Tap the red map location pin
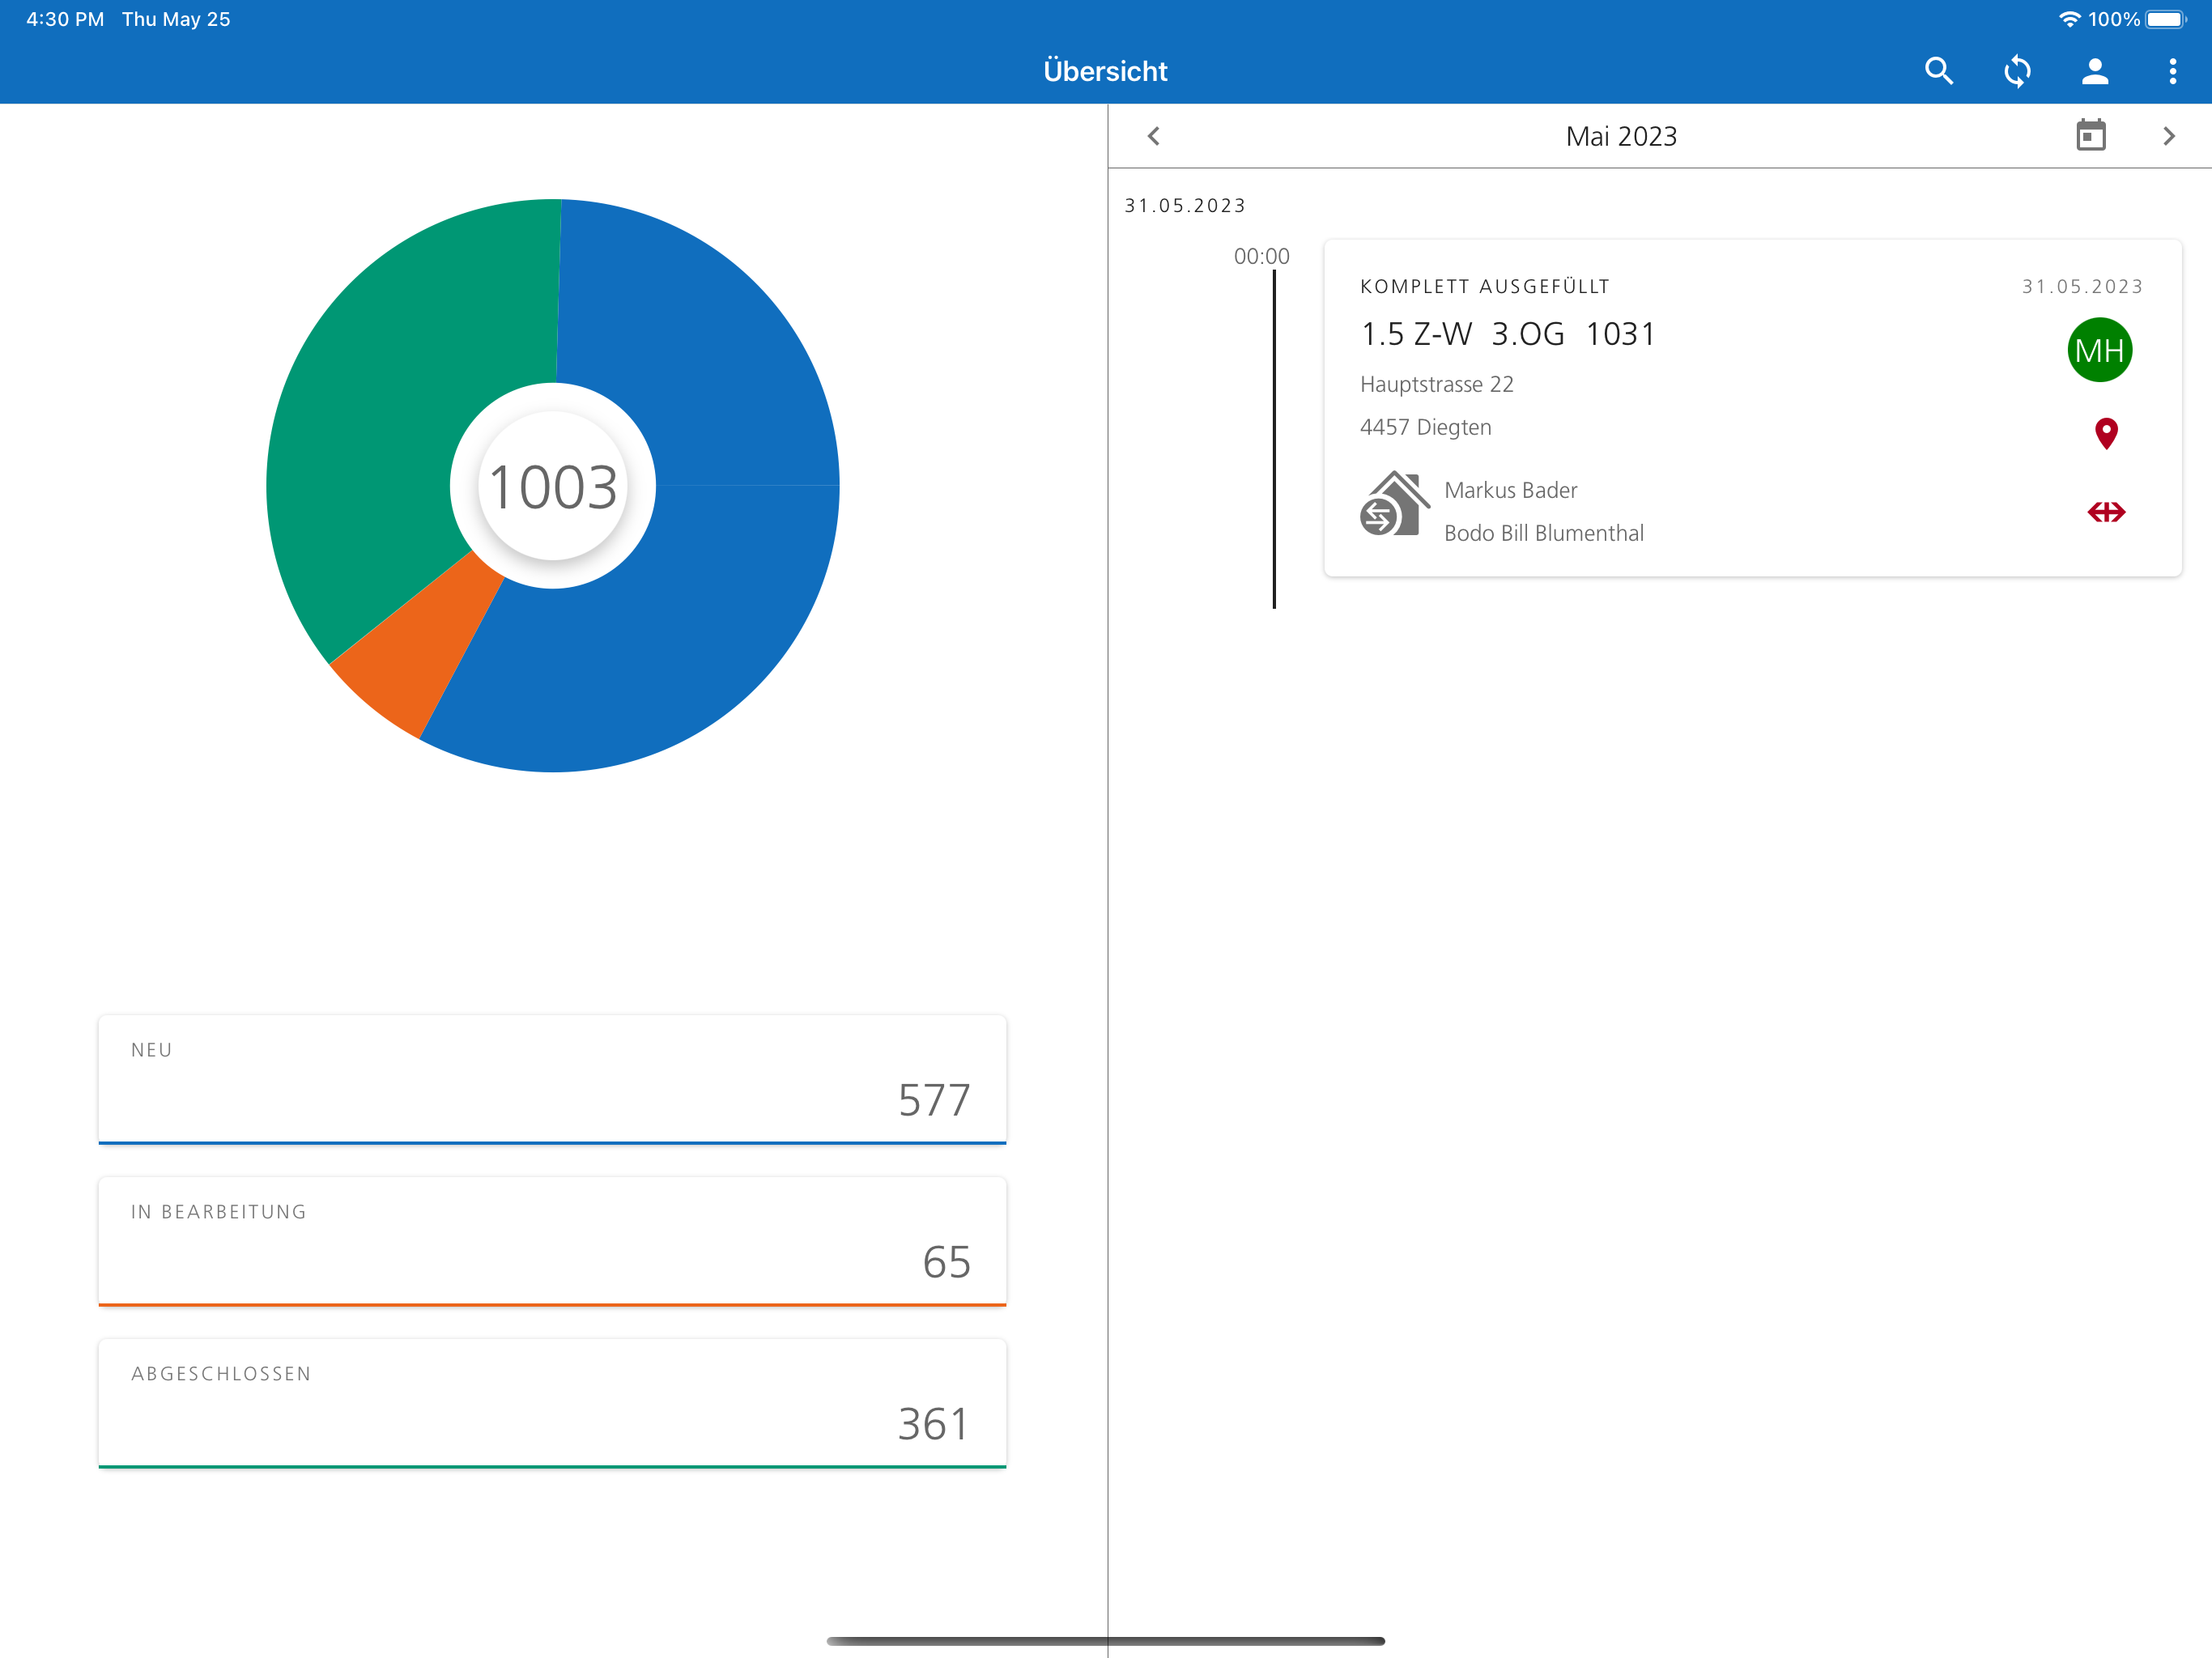2212x1658 pixels. 2105,433
